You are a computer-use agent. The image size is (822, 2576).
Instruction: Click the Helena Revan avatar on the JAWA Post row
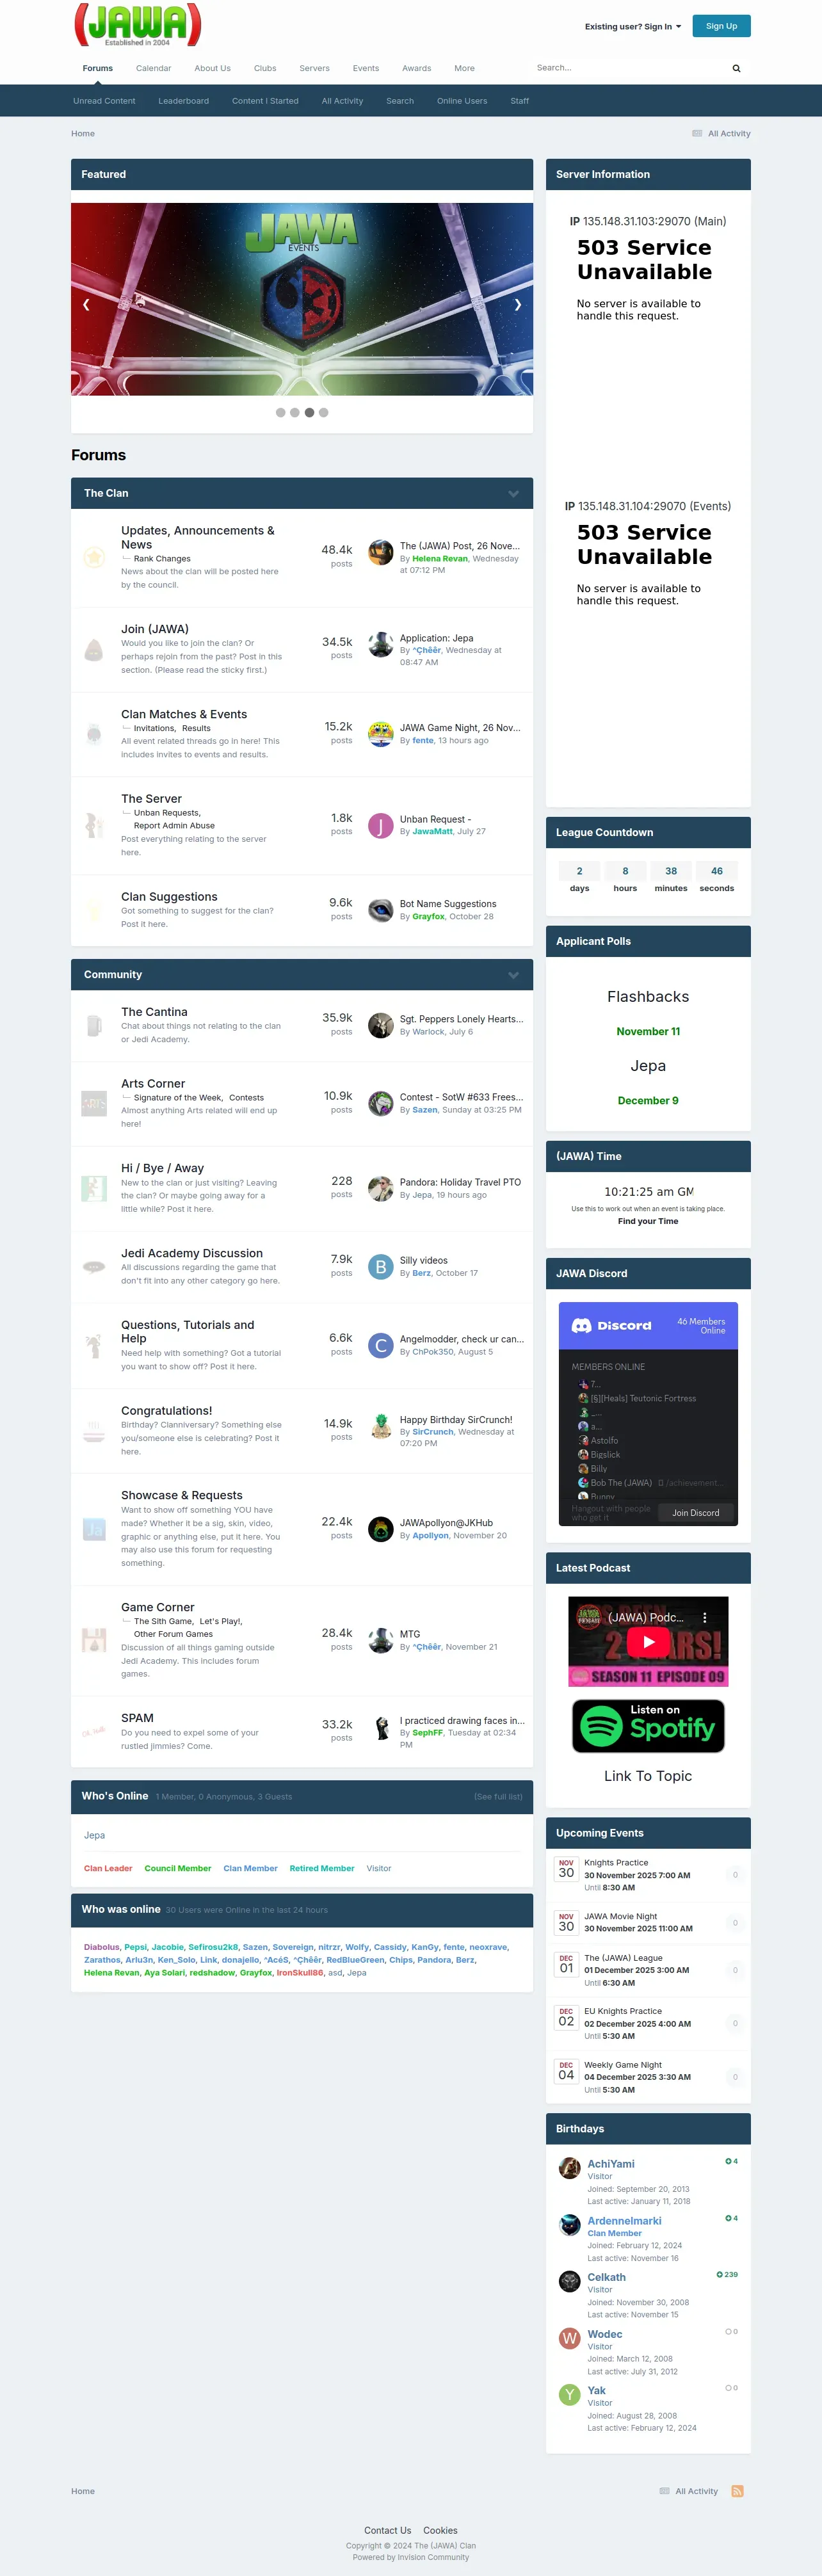[x=380, y=552]
